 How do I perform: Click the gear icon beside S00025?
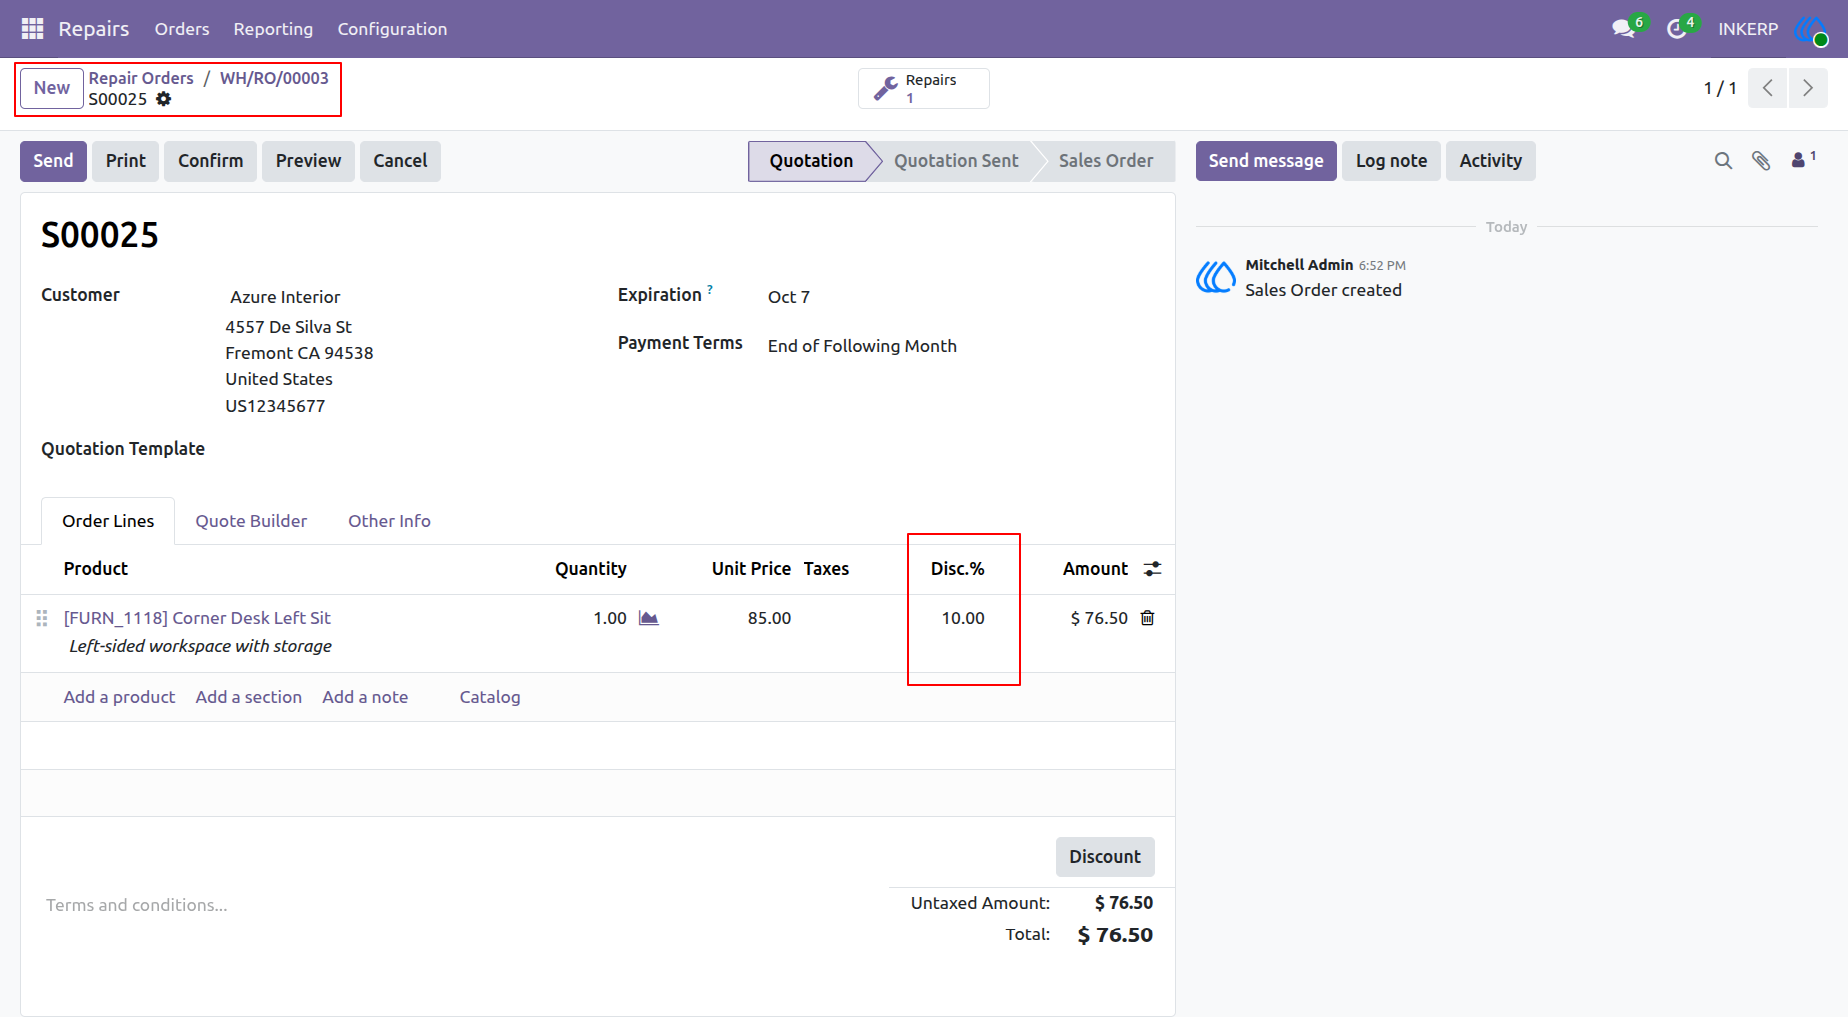164,99
